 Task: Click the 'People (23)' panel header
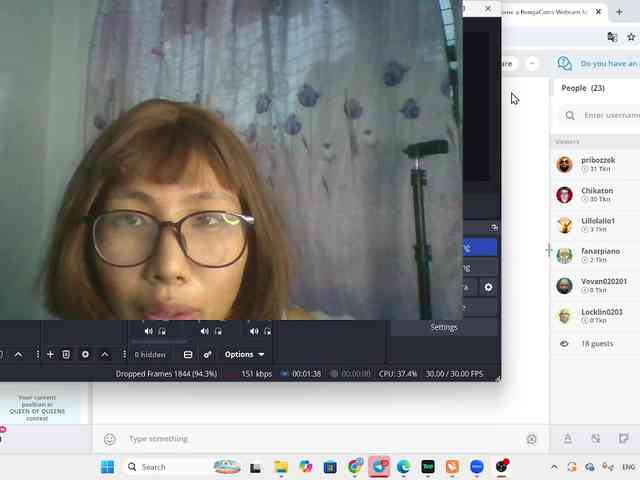click(x=583, y=88)
